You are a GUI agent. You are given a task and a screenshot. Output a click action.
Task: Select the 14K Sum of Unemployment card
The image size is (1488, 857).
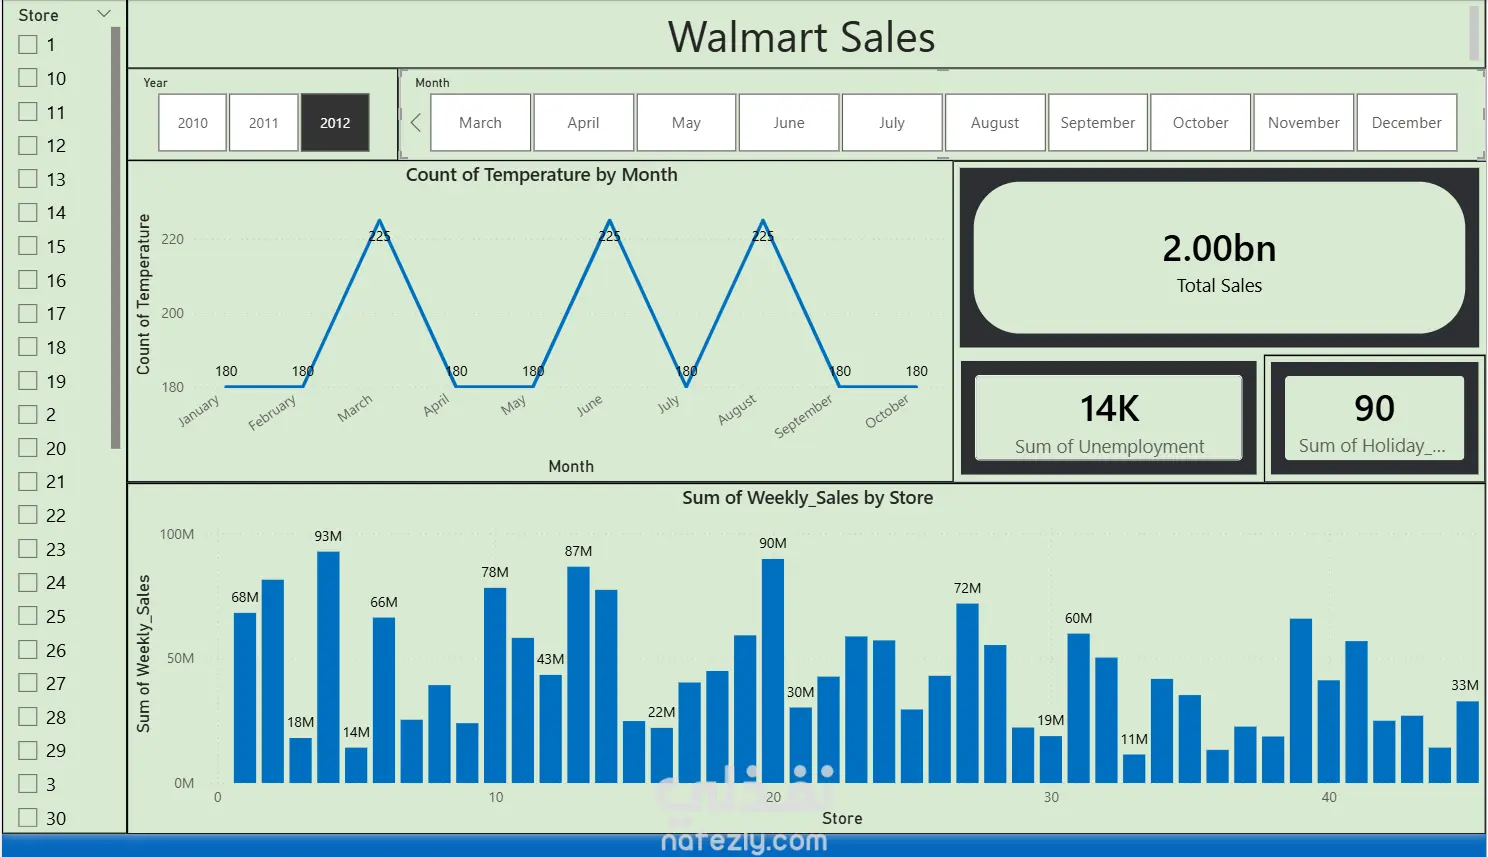click(x=1109, y=418)
